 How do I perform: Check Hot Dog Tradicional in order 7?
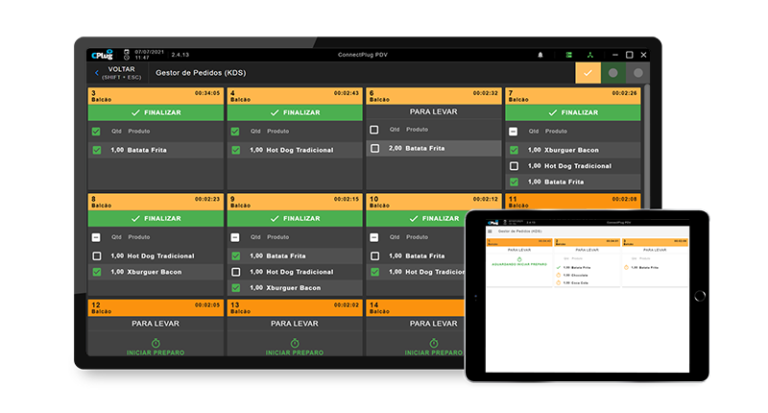pyautogui.click(x=513, y=166)
